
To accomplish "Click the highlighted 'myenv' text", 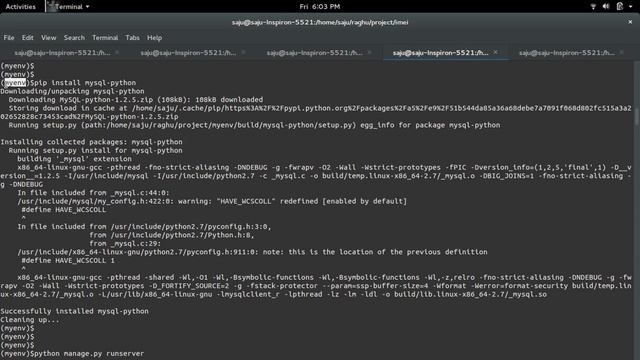I will pyautogui.click(x=15, y=83).
